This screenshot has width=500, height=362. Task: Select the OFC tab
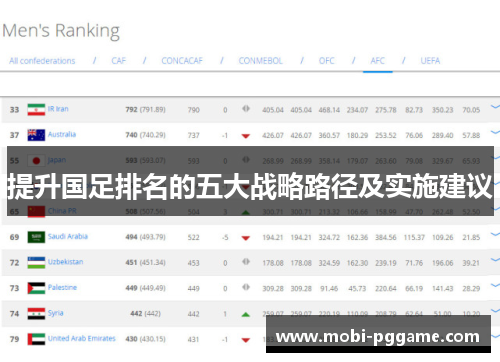pos(326,61)
